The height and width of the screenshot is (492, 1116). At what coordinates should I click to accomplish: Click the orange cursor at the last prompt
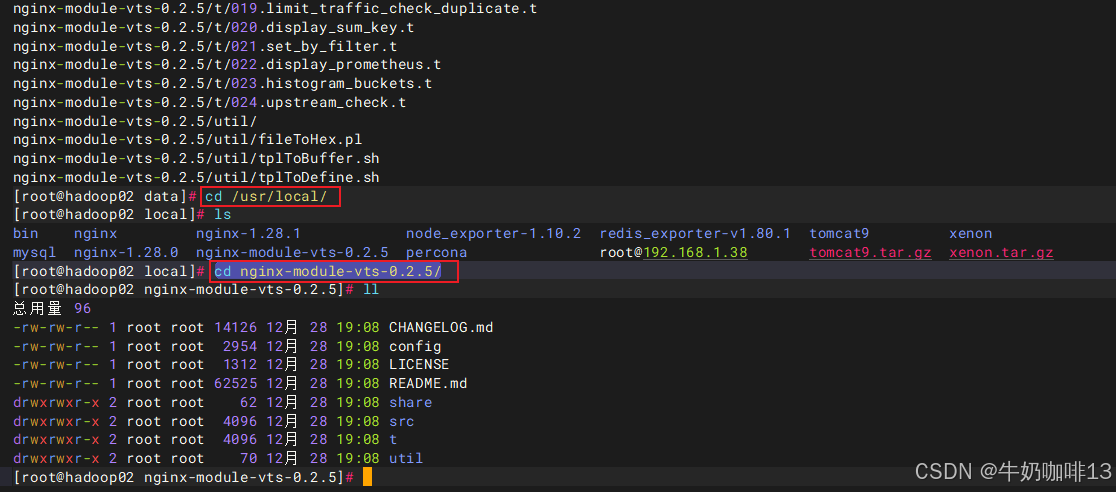[367, 476]
